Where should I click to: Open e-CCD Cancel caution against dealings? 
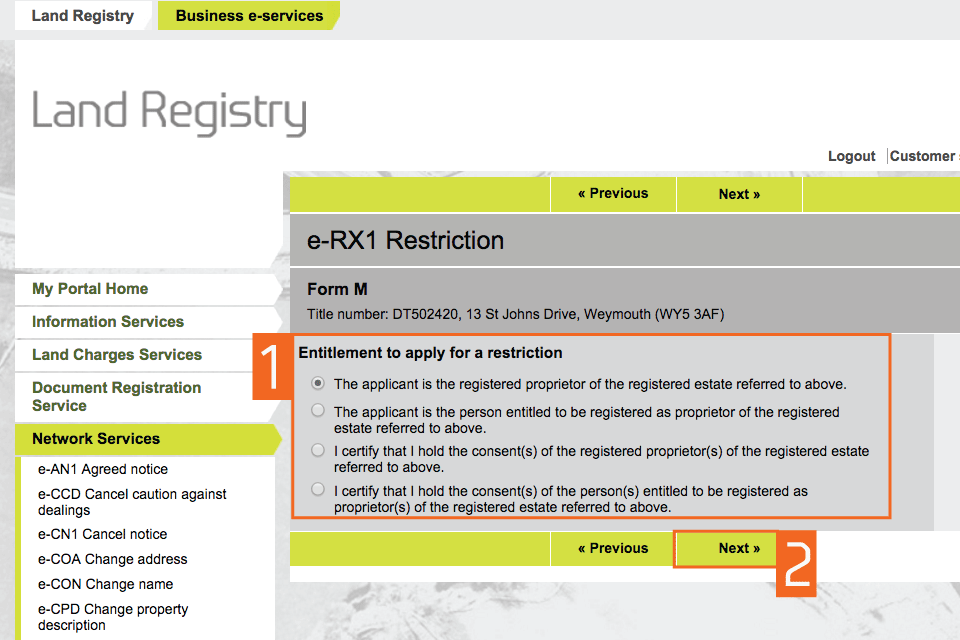132,501
